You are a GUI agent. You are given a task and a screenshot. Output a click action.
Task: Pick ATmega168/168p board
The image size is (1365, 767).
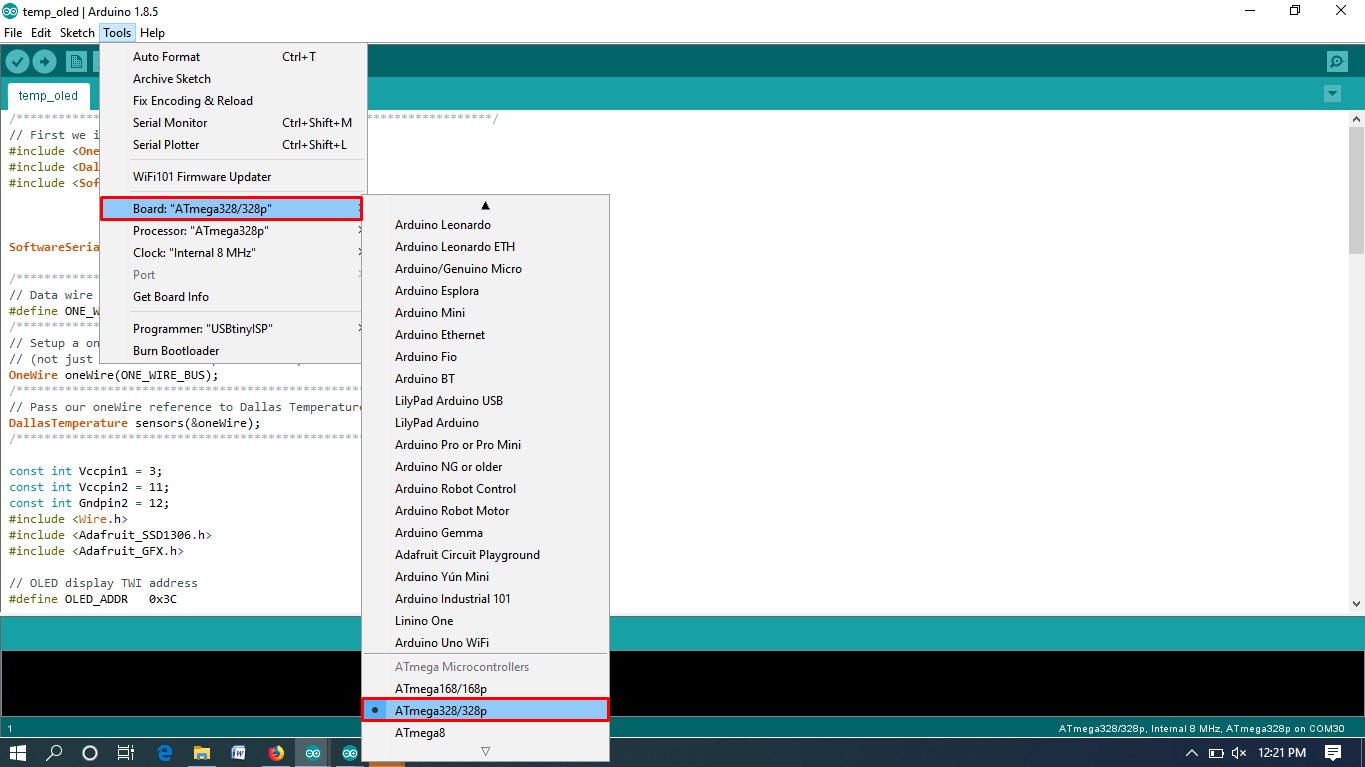point(485,689)
